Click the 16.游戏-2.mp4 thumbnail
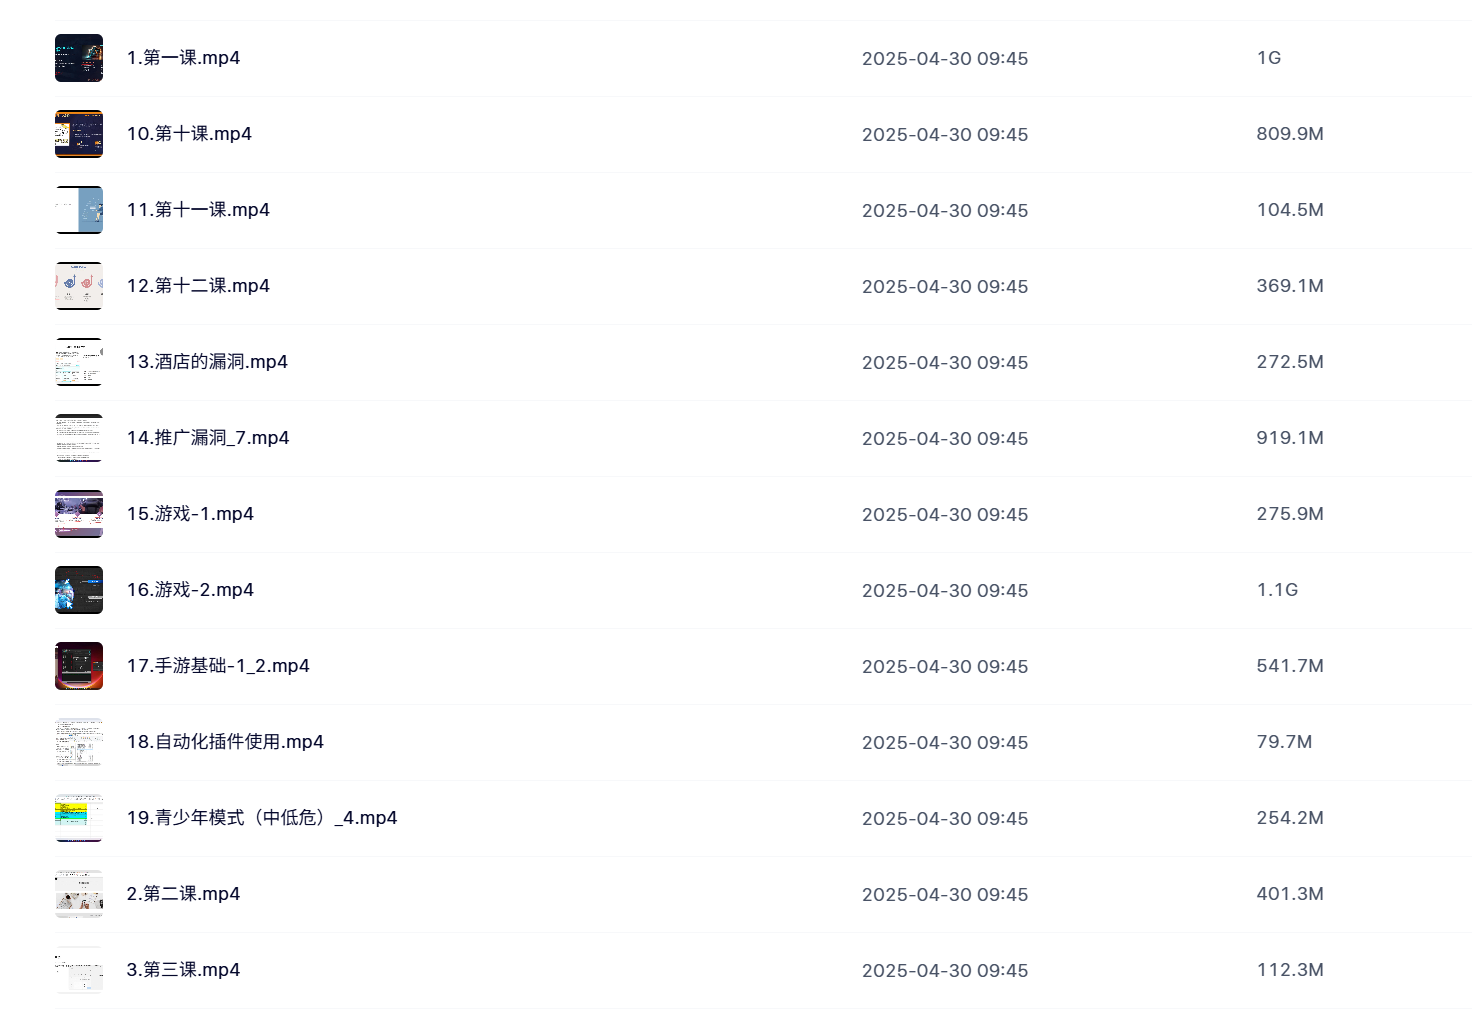Viewport: 1472px width, 1011px height. click(x=79, y=590)
